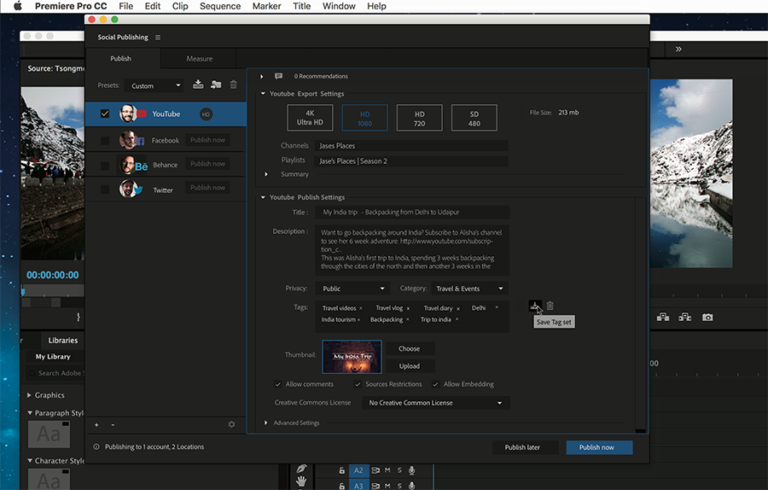Click the minus icon to remove account
This screenshot has height=490, width=768.
click(x=113, y=425)
